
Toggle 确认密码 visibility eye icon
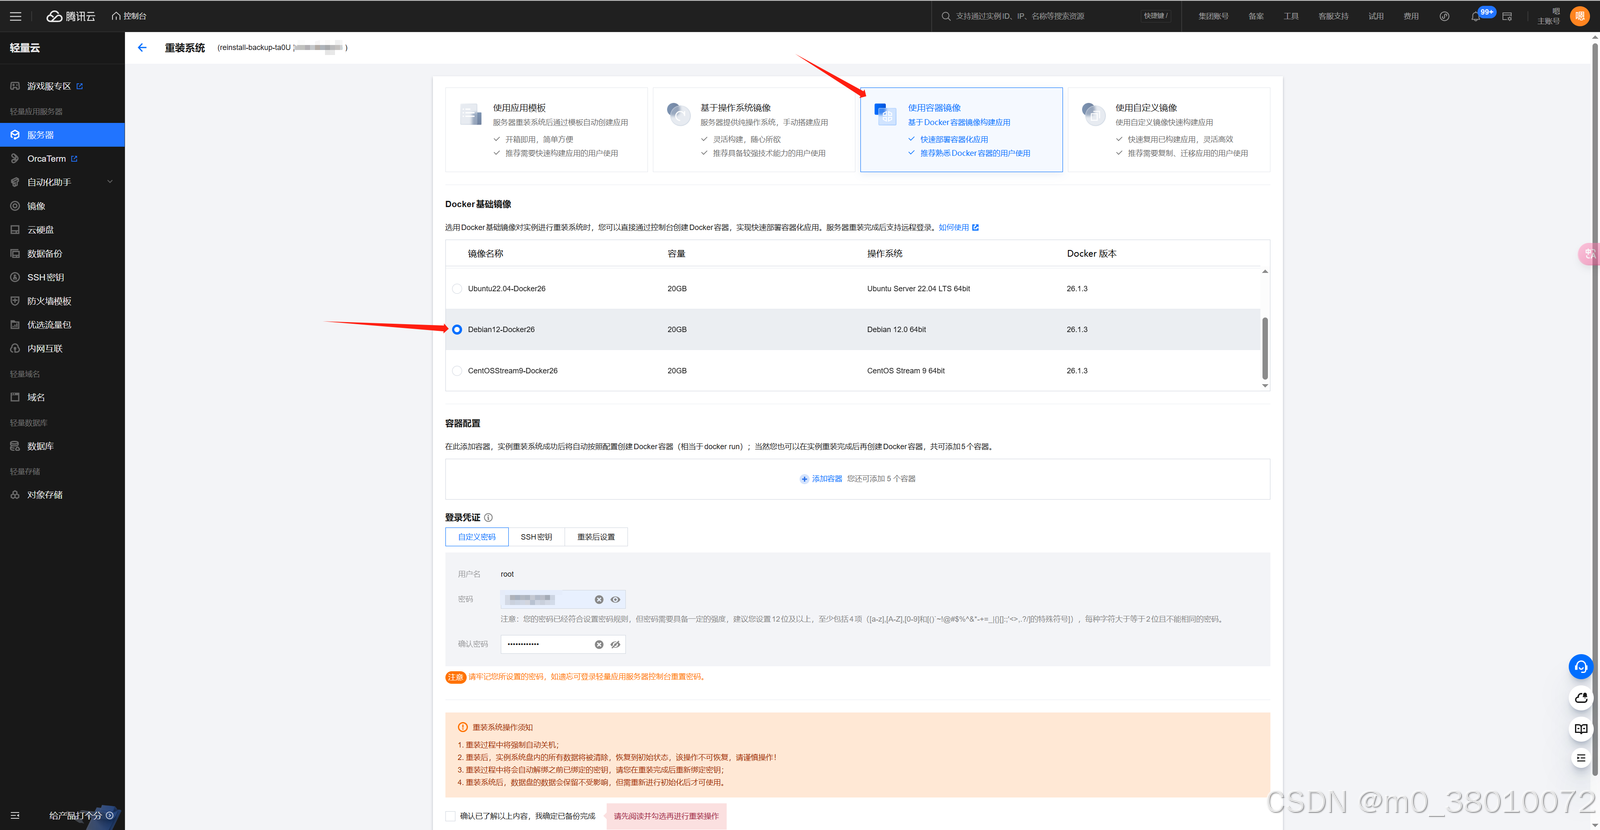(615, 645)
